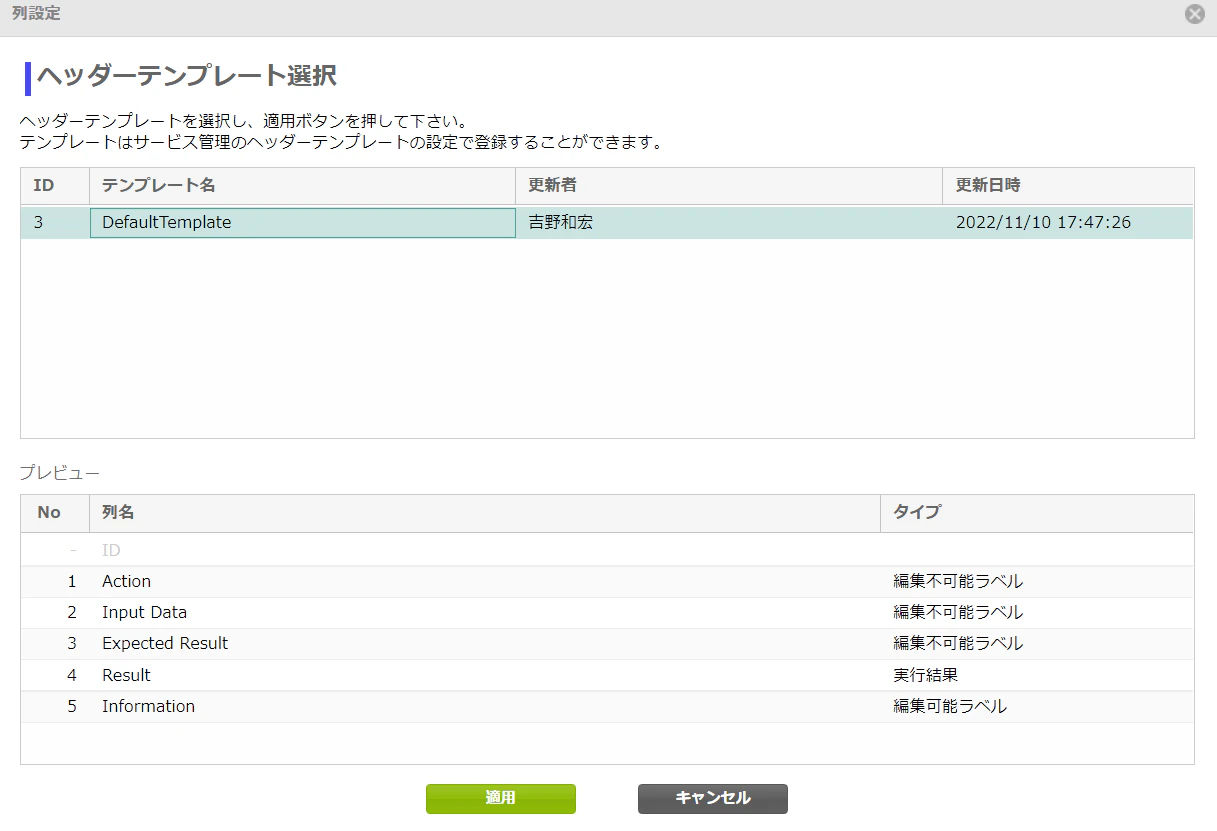Image resolution: width=1217 pixels, height=831 pixels.
Task: Select the Input Data column name
Action: pos(144,612)
